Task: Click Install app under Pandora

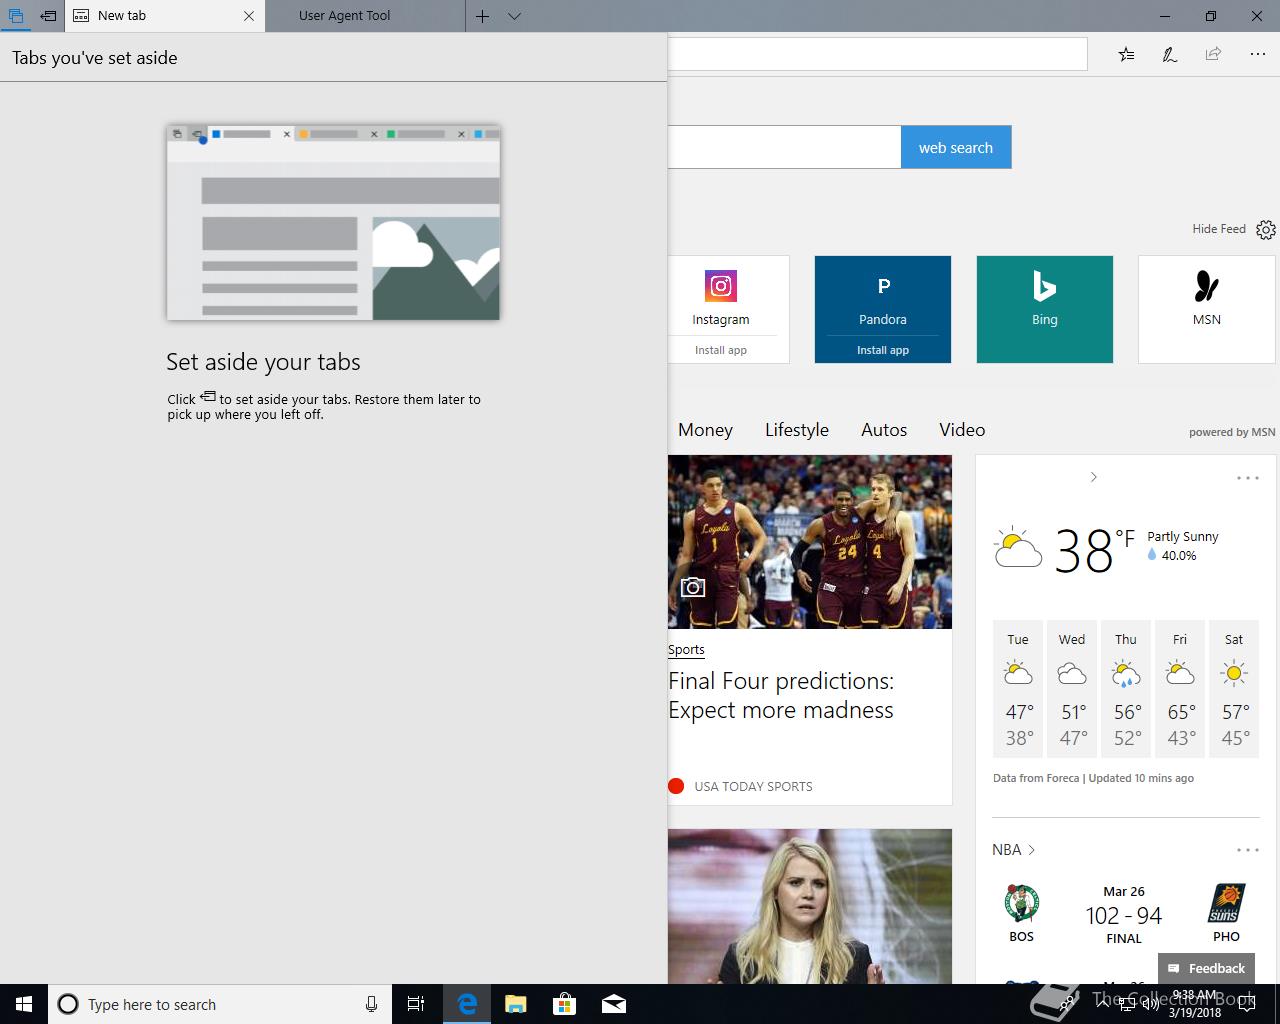Action: coord(883,350)
